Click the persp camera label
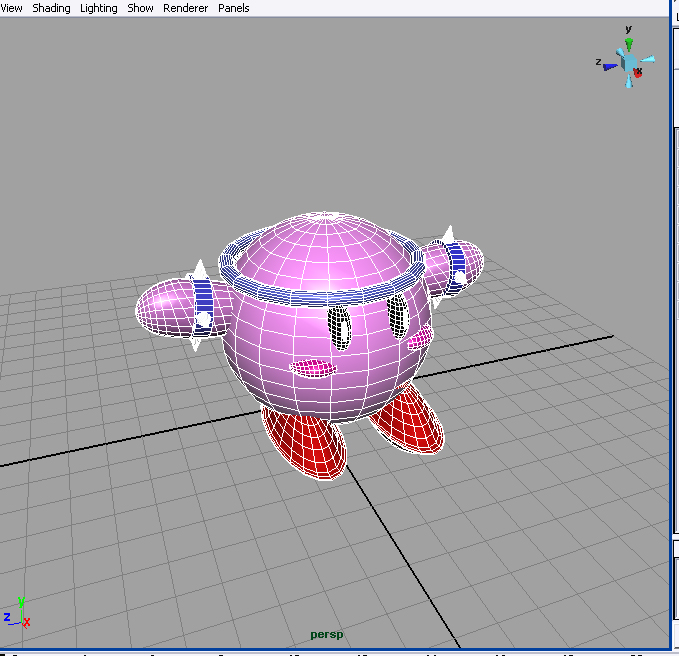The width and height of the screenshot is (679, 656). click(x=327, y=635)
